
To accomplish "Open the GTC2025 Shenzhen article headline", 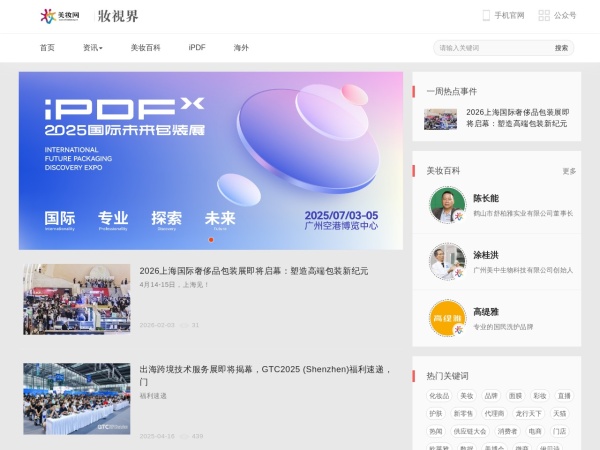I will (264, 370).
